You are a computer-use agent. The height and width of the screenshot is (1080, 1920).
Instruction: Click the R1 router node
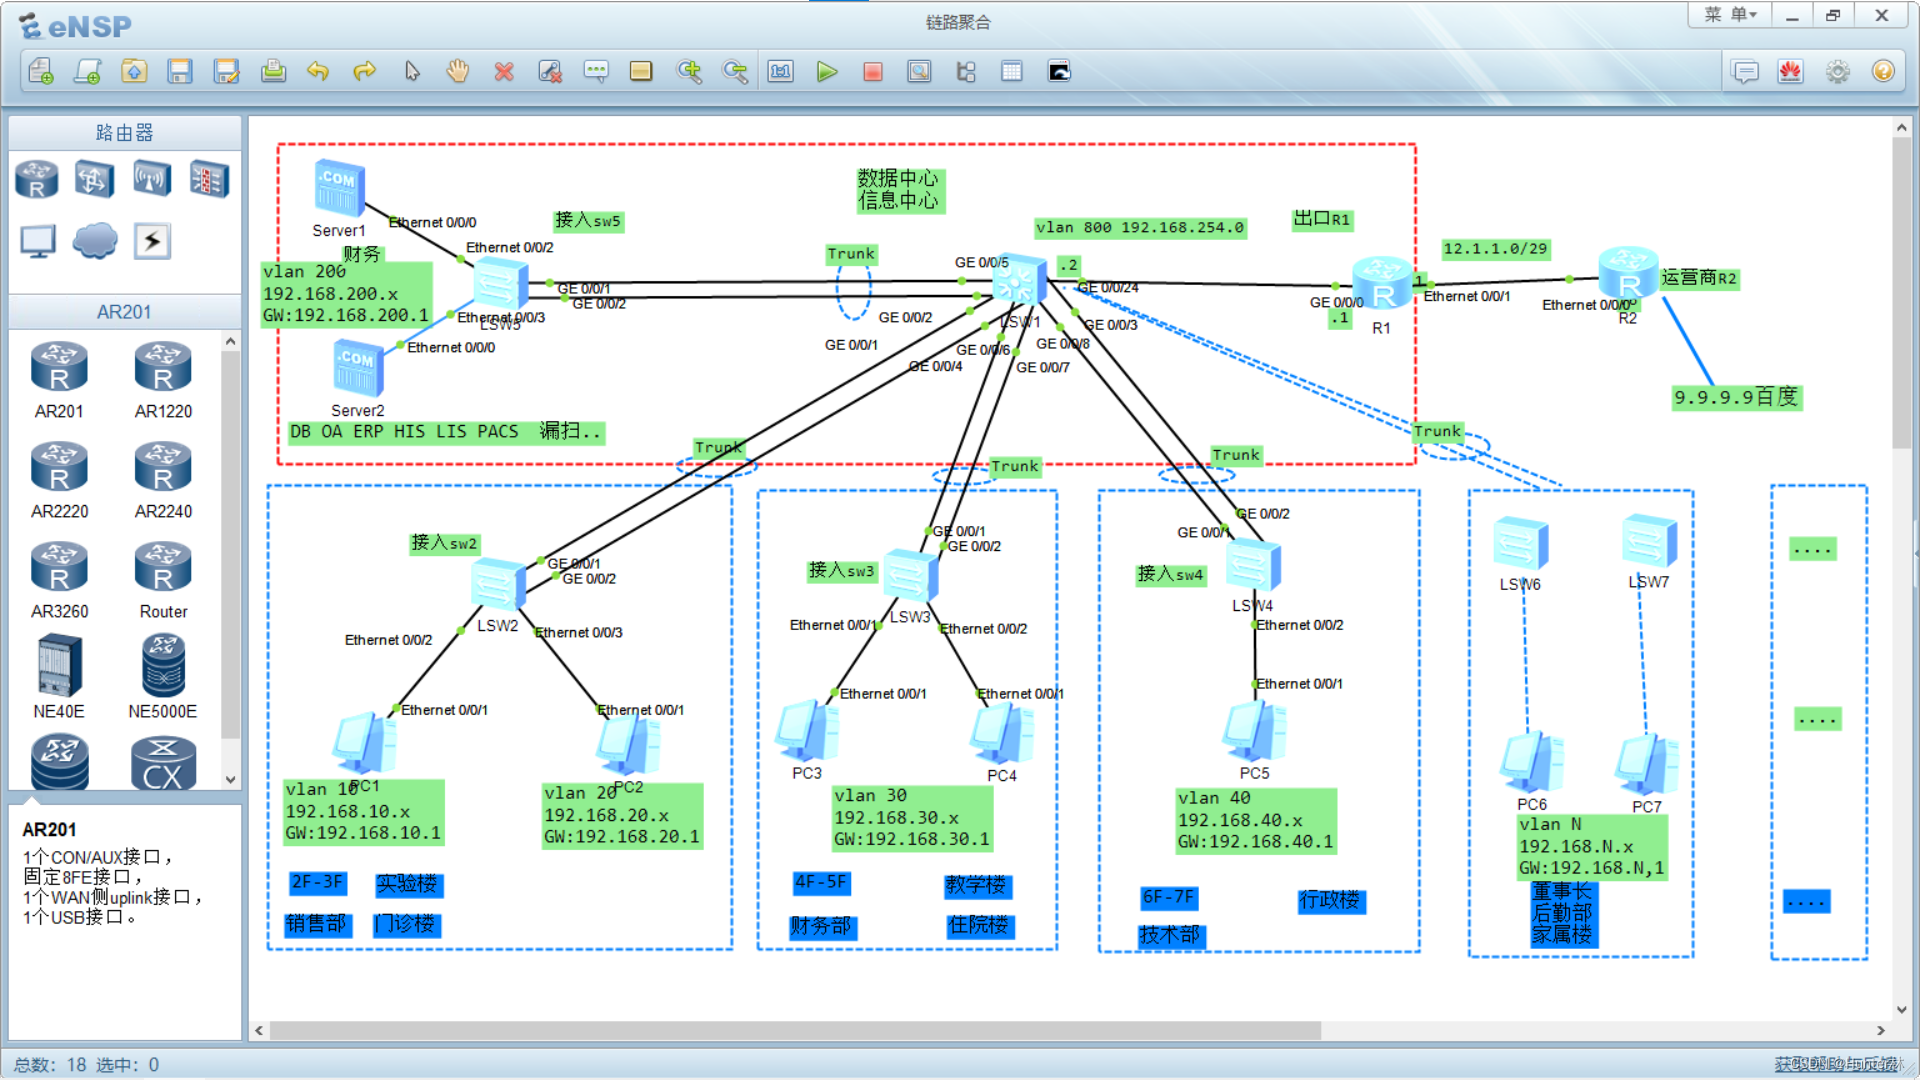[1381, 283]
